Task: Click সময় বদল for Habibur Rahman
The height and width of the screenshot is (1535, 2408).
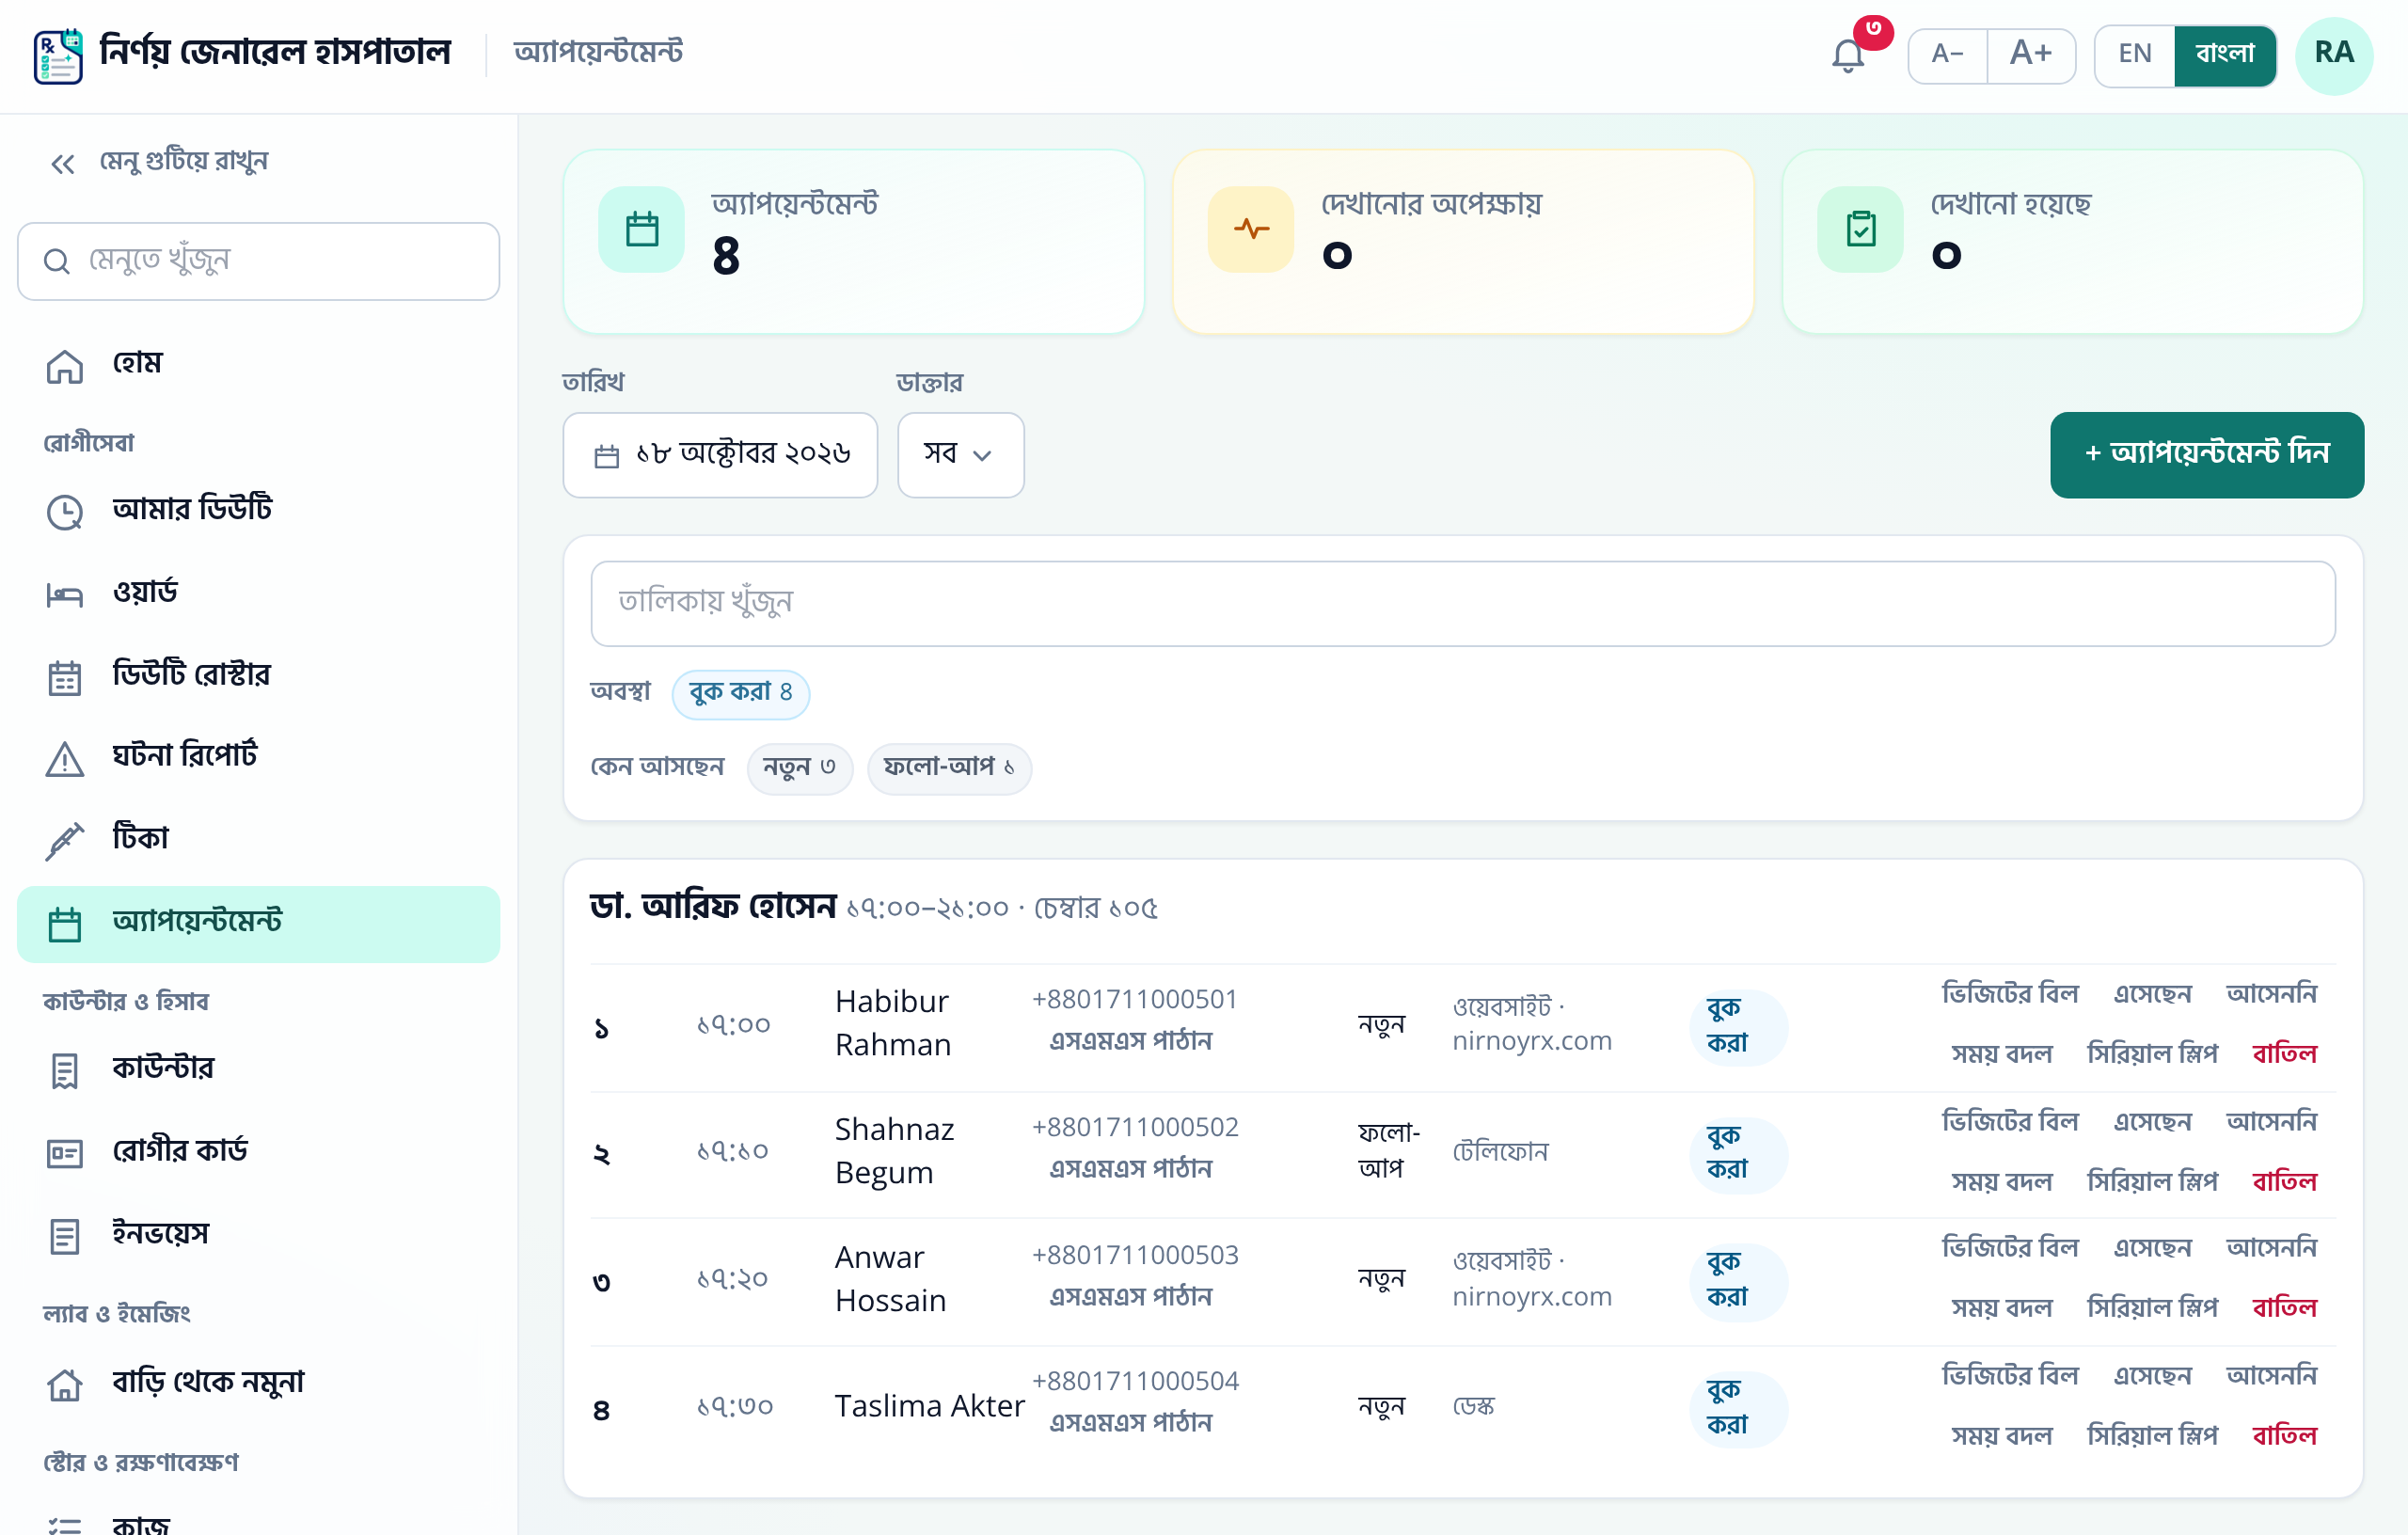Action: [2001, 1054]
